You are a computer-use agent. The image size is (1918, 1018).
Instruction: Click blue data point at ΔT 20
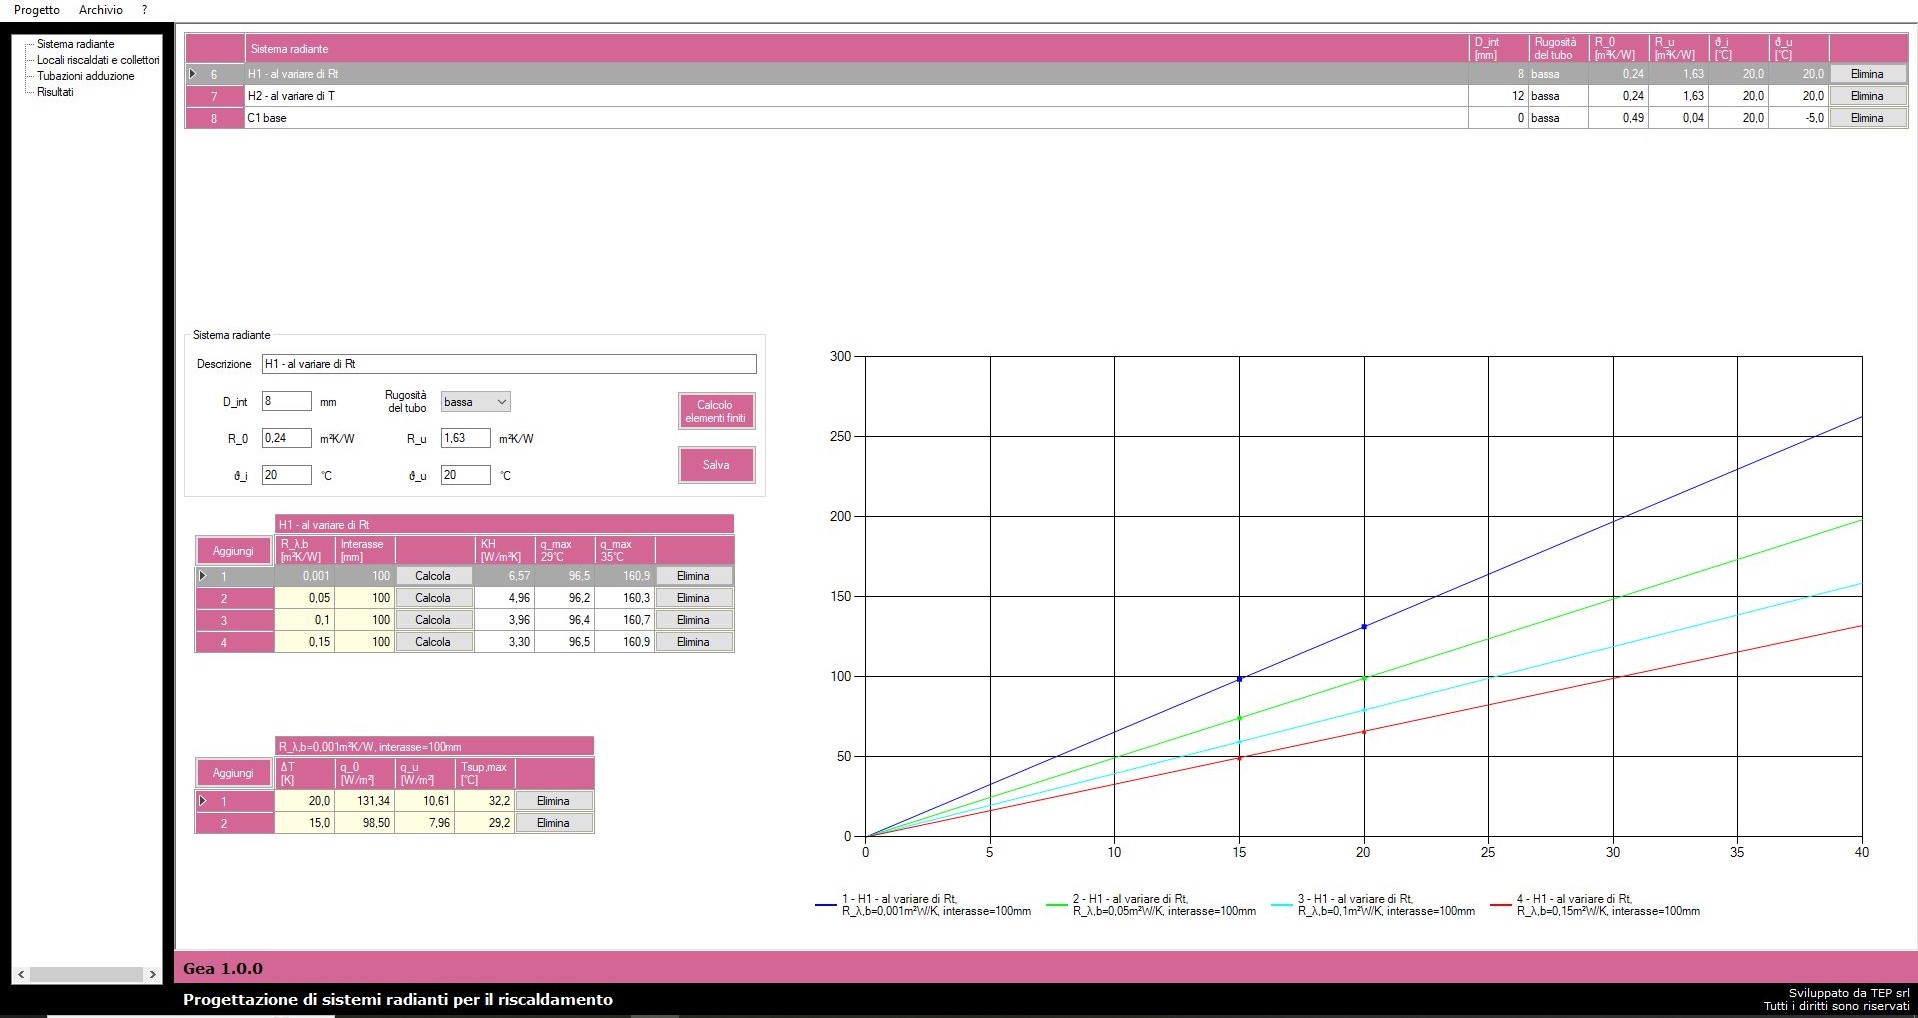pos(1364,627)
